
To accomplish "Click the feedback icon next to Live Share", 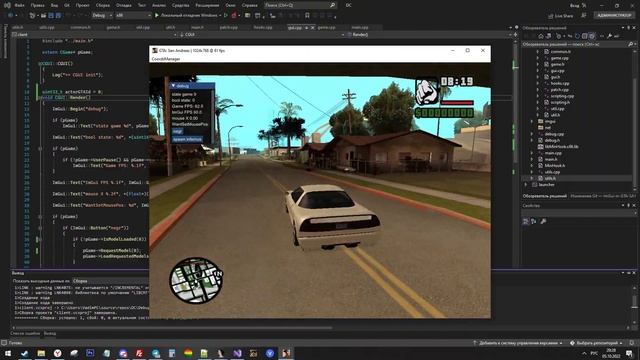I will pos(584,16).
